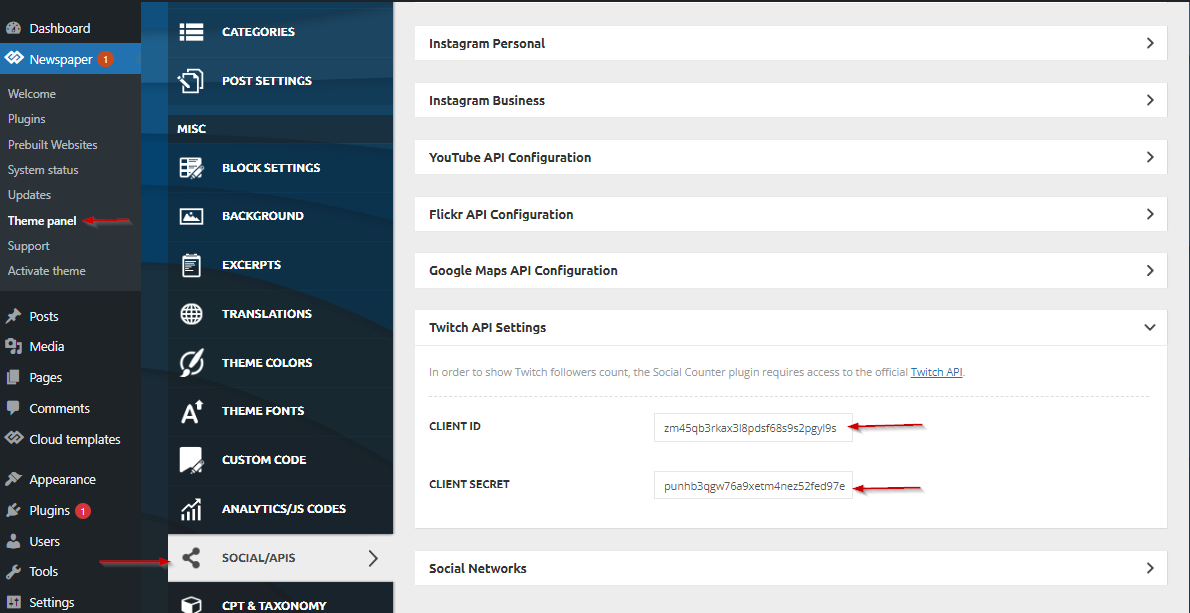The width and height of the screenshot is (1190, 613).
Task: Select the Theme panel submenu item
Action: click(42, 221)
